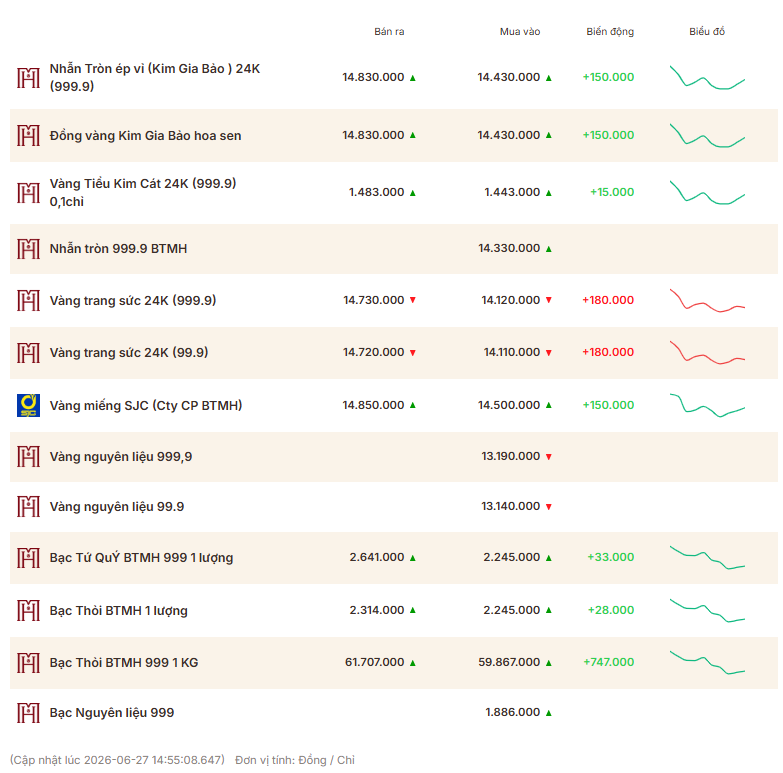Open the sparkline chart for Bạc Thỏi BTMH 999 1 KG
This screenshot has width=783, height=773.
[707, 662]
